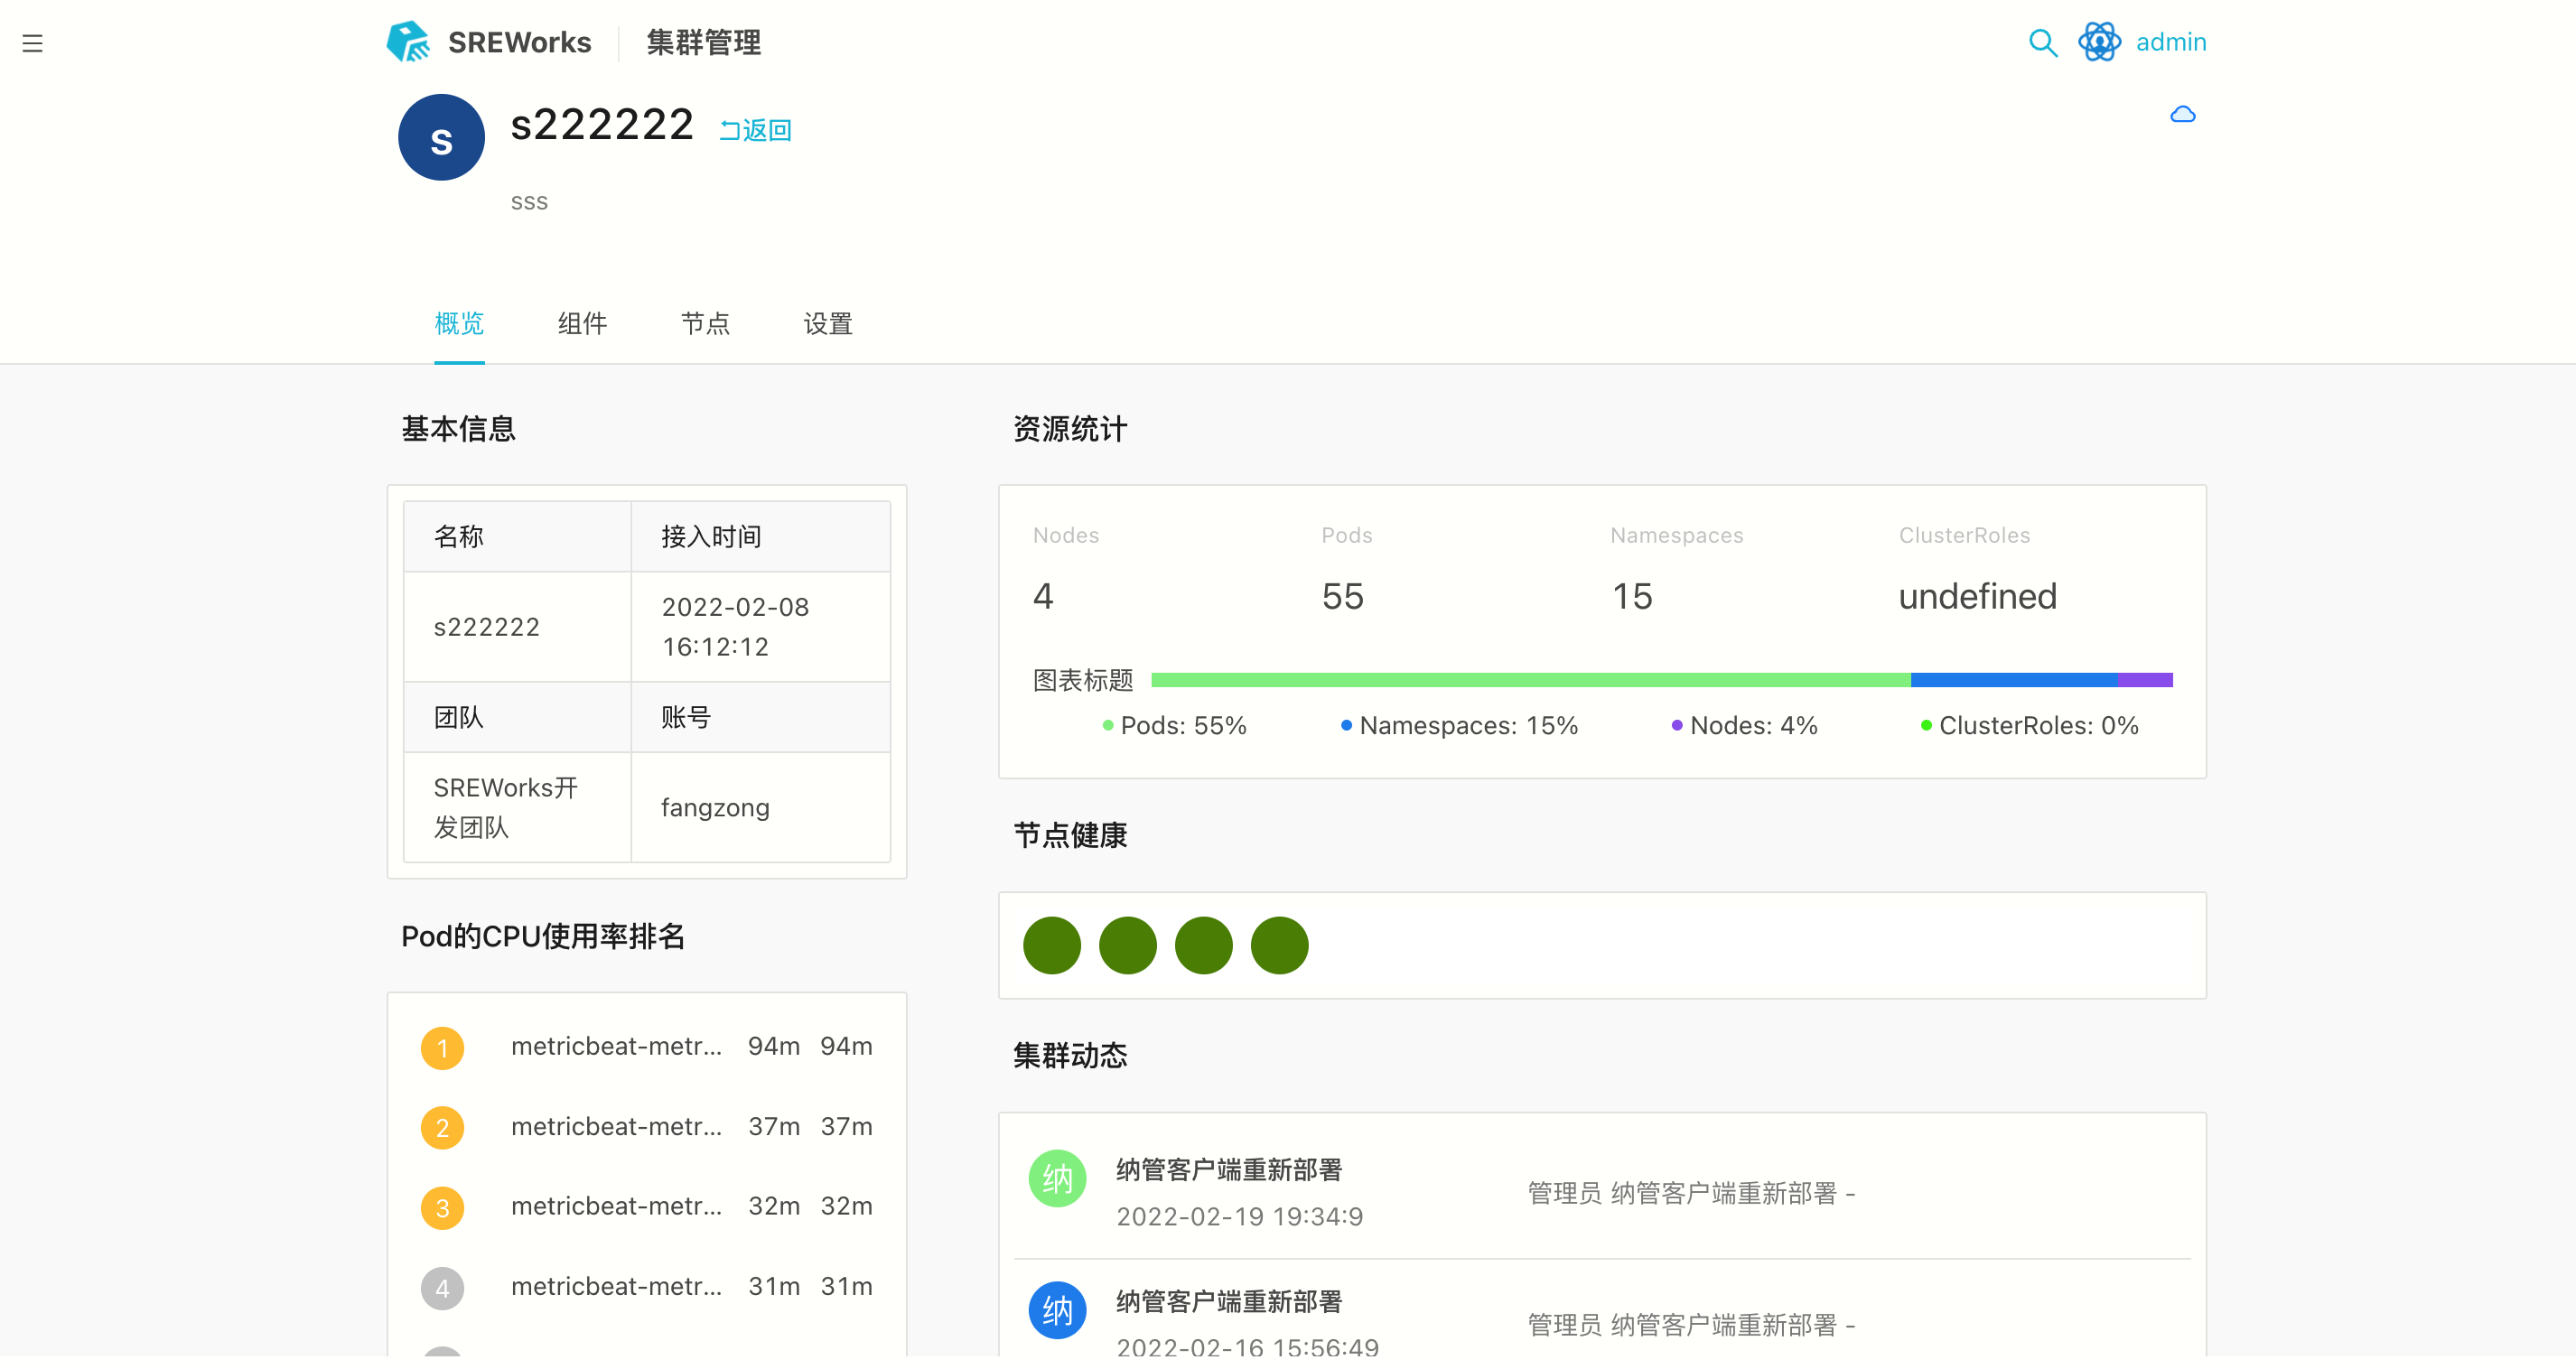The image size is (2576, 1369).
Task: Open the search magnifier icon
Action: pos(2042,43)
